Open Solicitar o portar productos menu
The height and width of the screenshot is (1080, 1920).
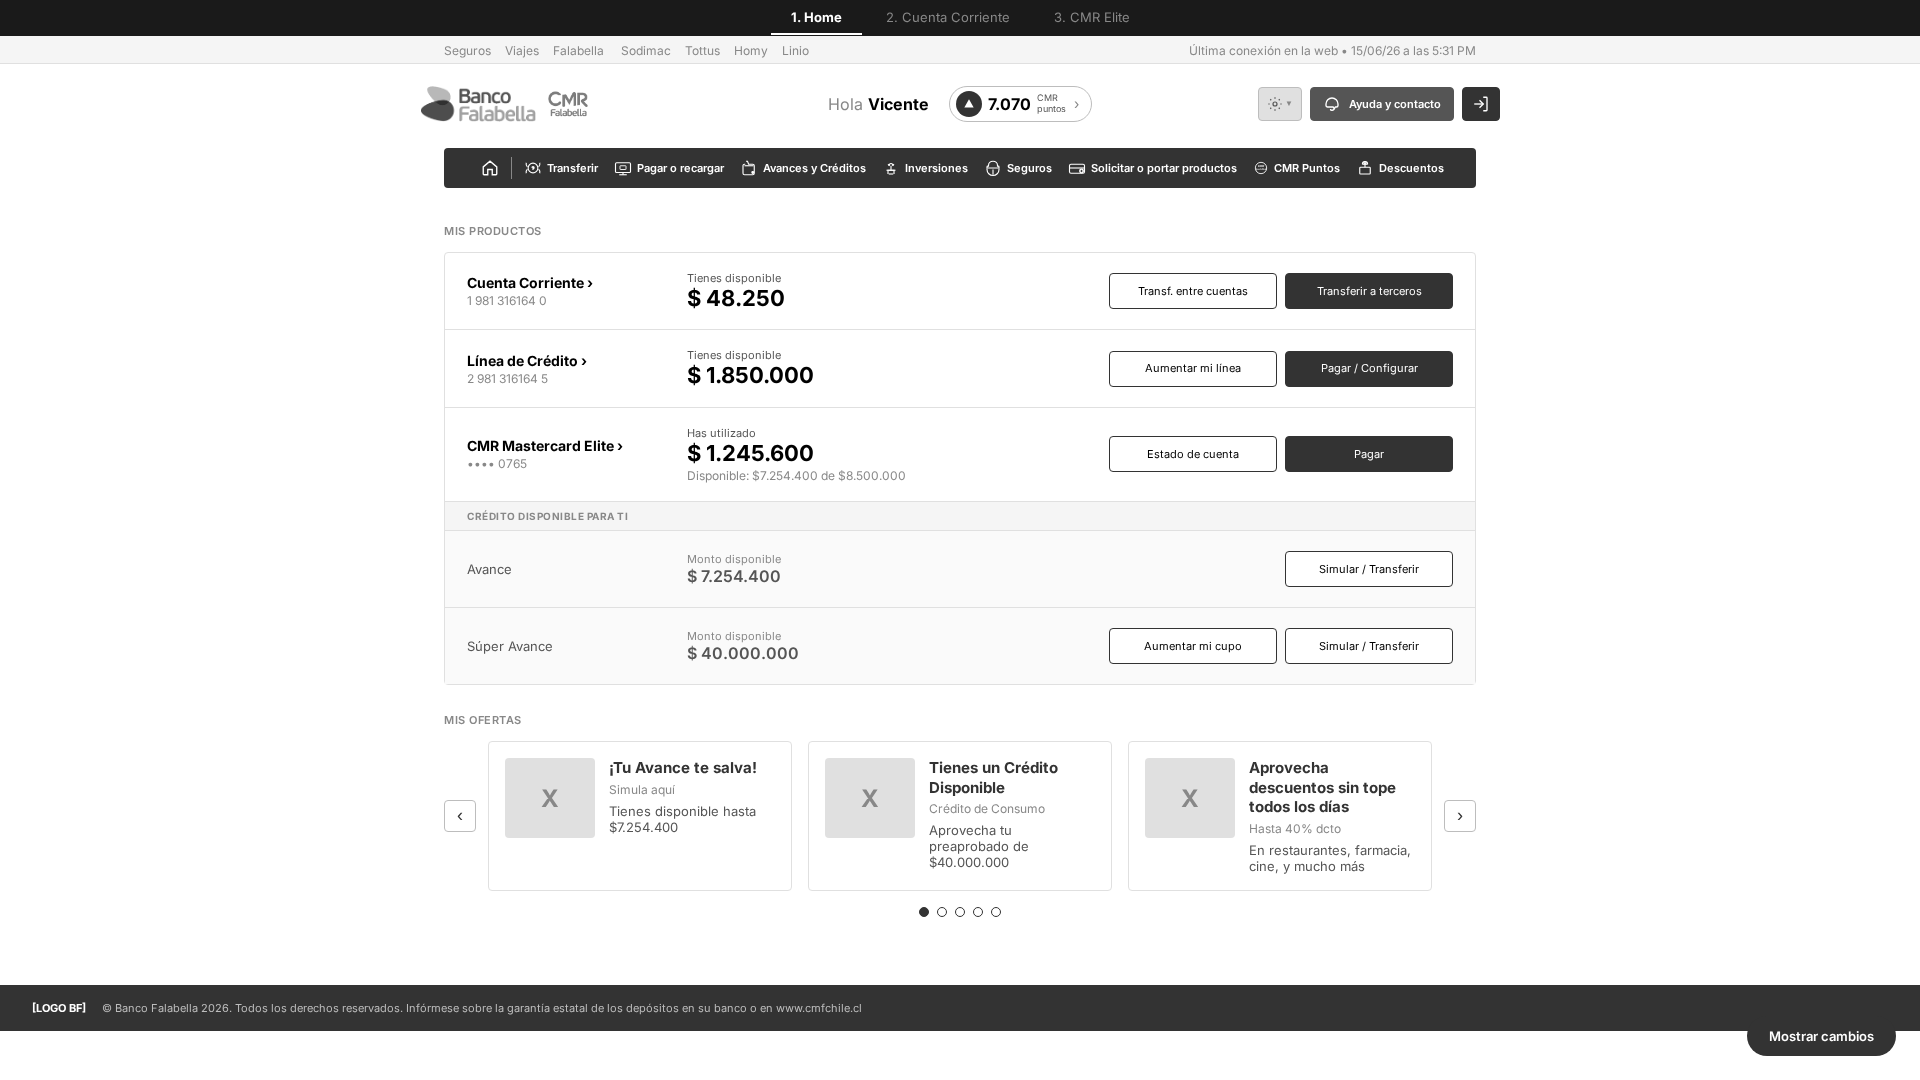pyautogui.click(x=1152, y=168)
